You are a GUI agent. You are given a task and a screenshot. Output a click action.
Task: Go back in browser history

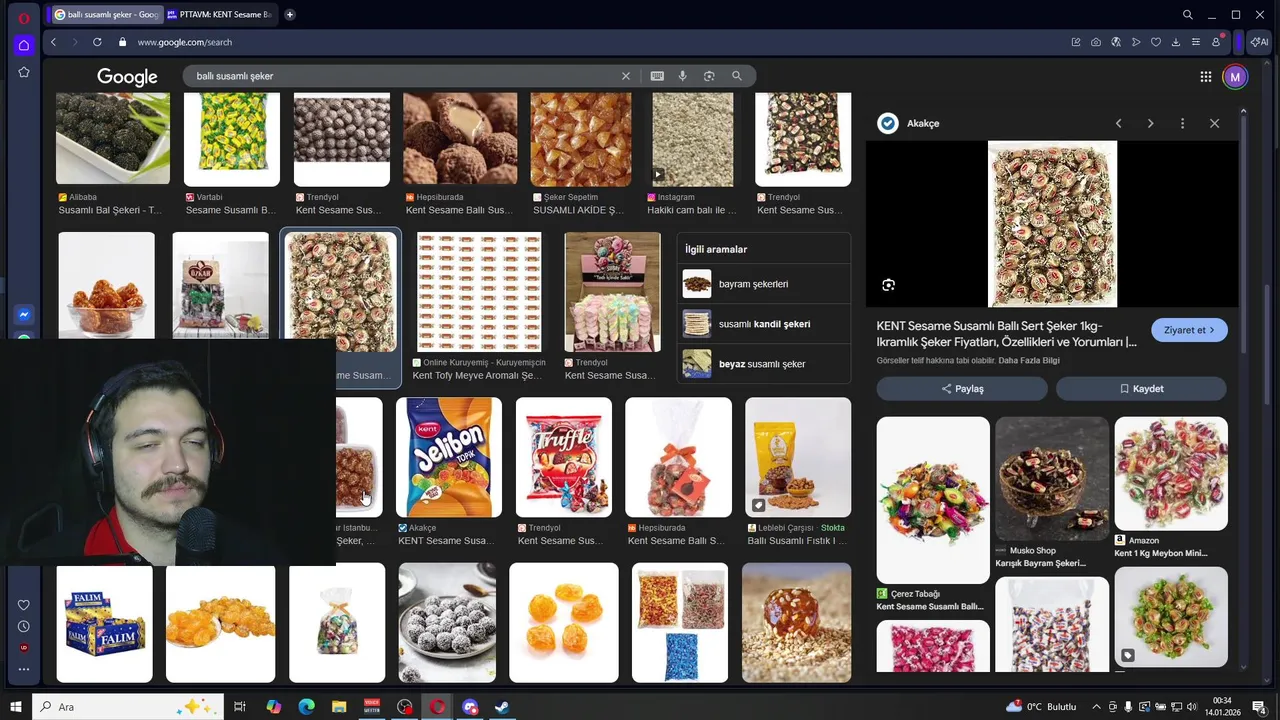(x=53, y=42)
